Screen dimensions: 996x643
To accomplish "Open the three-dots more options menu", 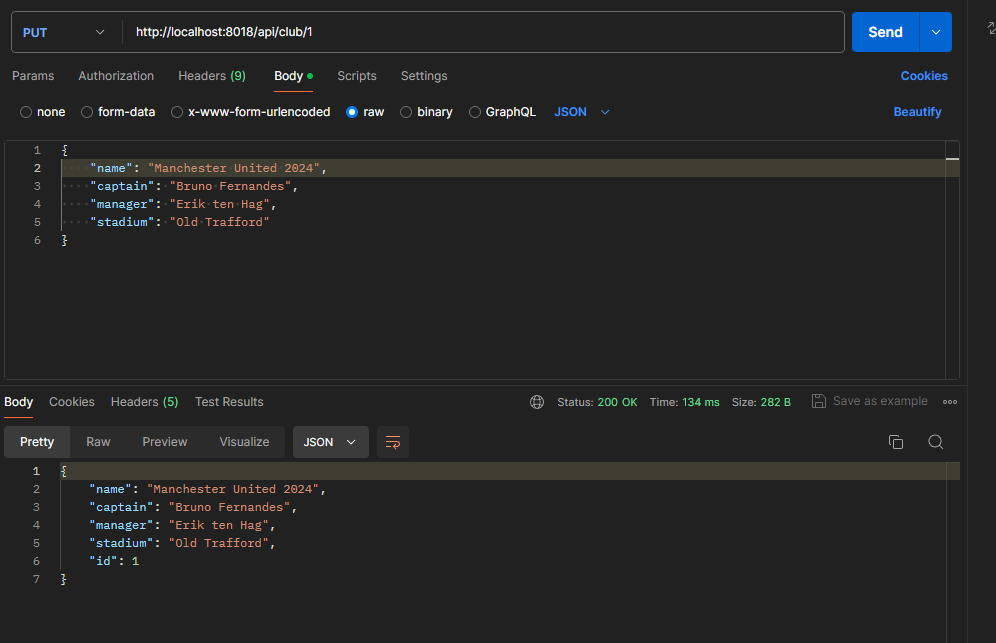I will (950, 402).
